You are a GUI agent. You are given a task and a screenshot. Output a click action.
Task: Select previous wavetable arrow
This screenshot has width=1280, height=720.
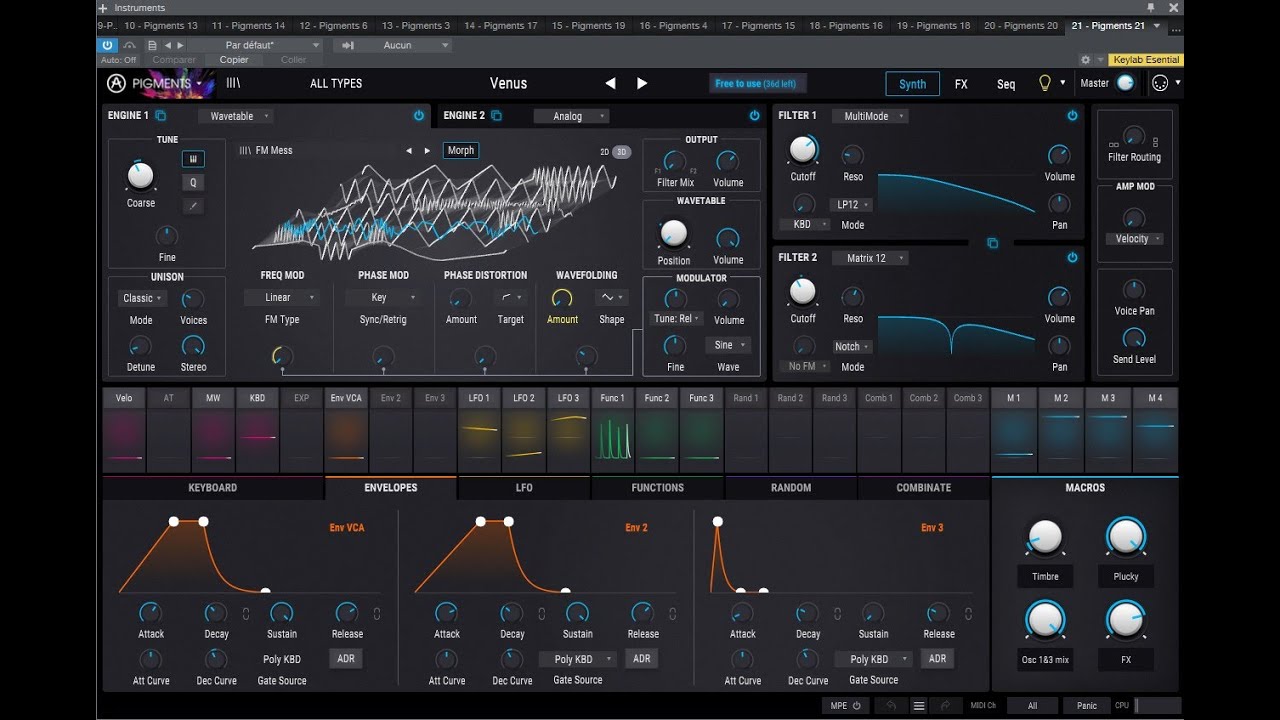click(408, 151)
